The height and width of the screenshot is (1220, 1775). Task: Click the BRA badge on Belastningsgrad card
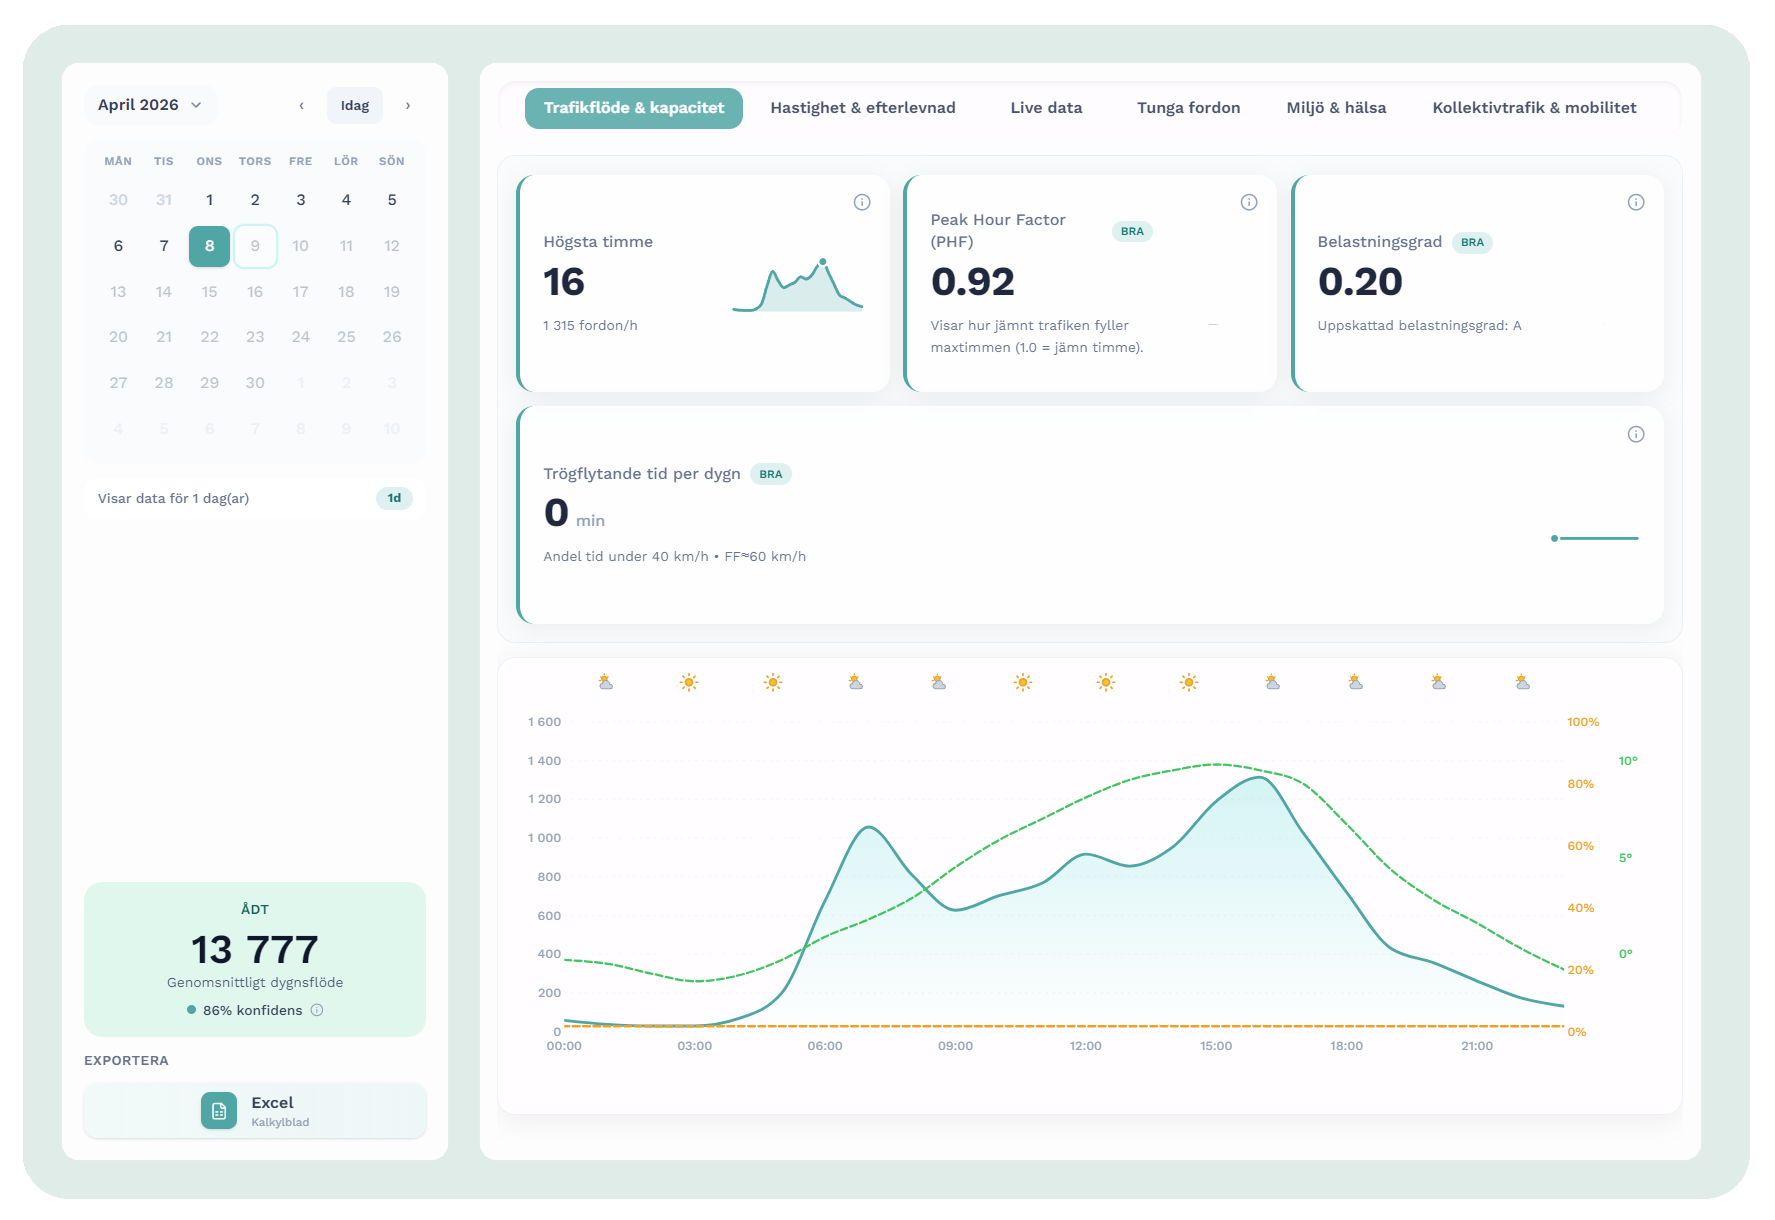click(1472, 242)
